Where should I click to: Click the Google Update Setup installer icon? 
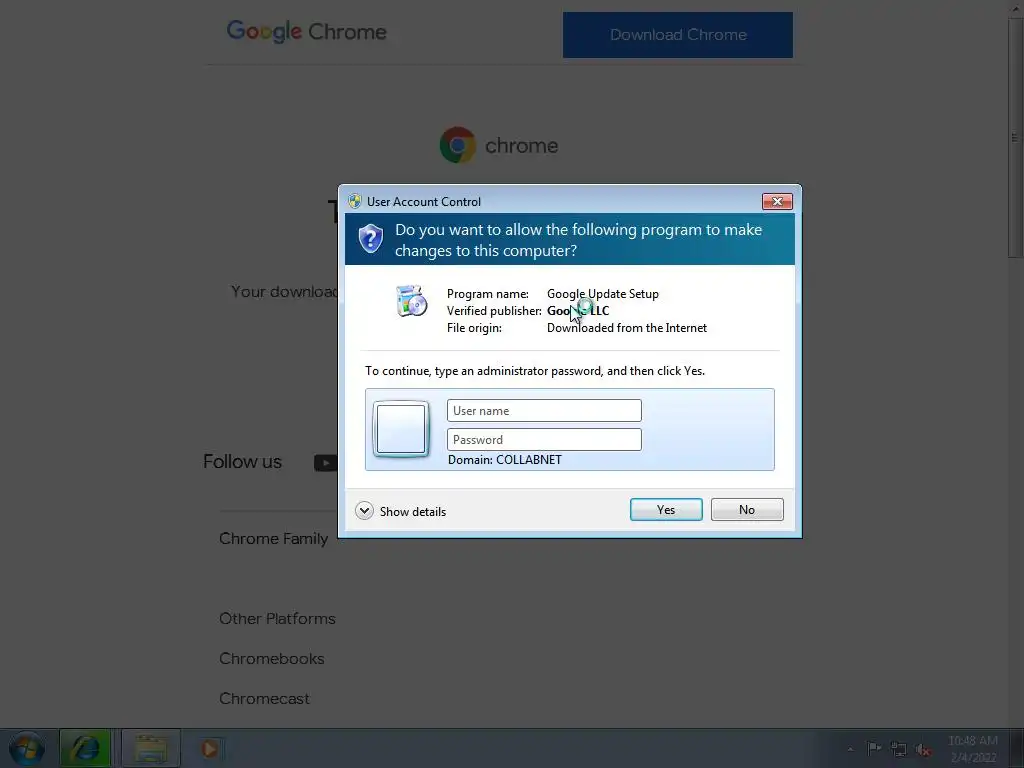click(411, 301)
